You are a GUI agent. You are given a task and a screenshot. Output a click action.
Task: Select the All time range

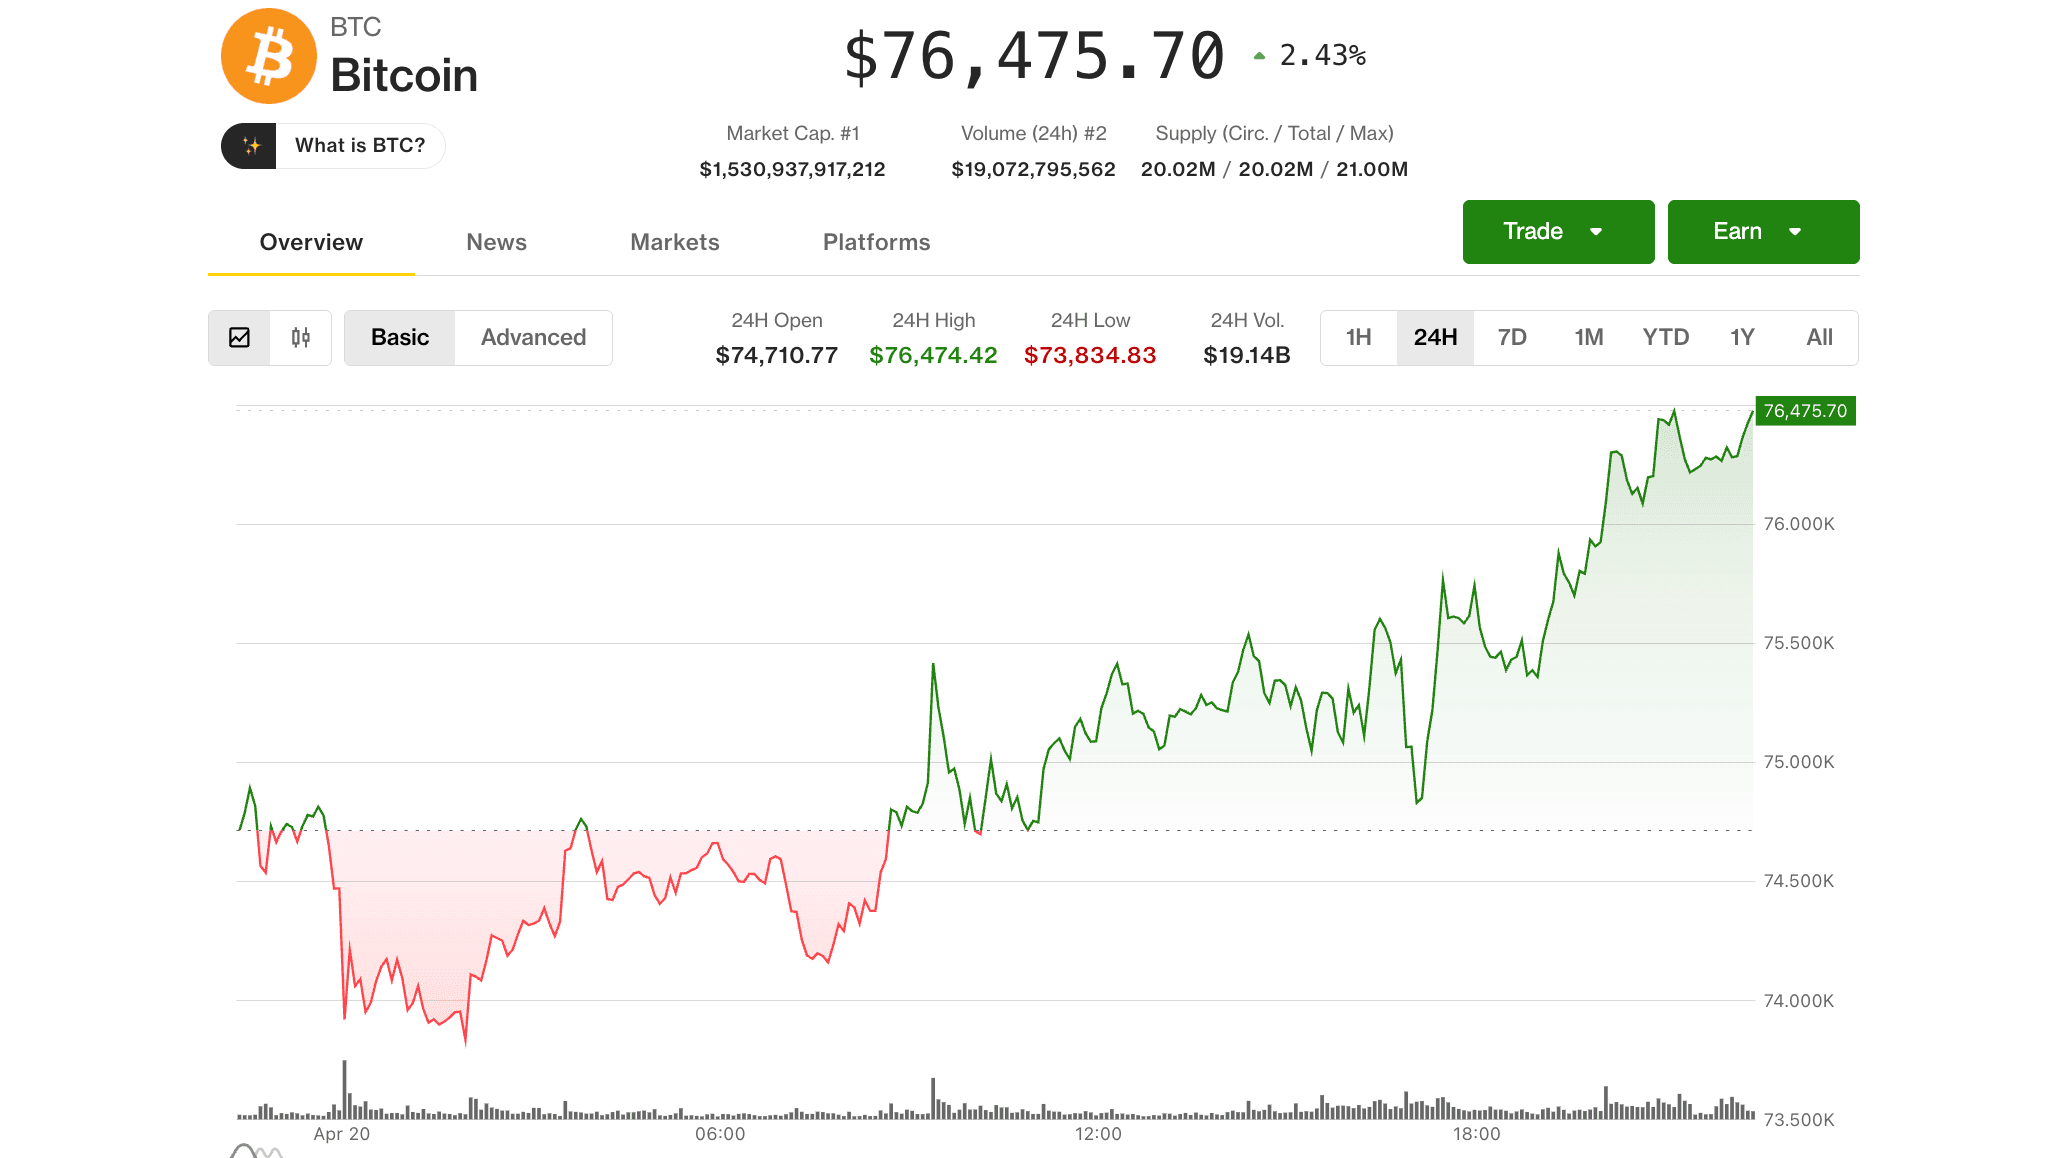tap(1819, 338)
